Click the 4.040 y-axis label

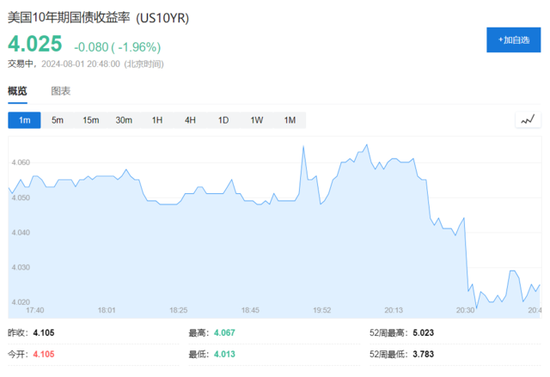tap(21, 232)
